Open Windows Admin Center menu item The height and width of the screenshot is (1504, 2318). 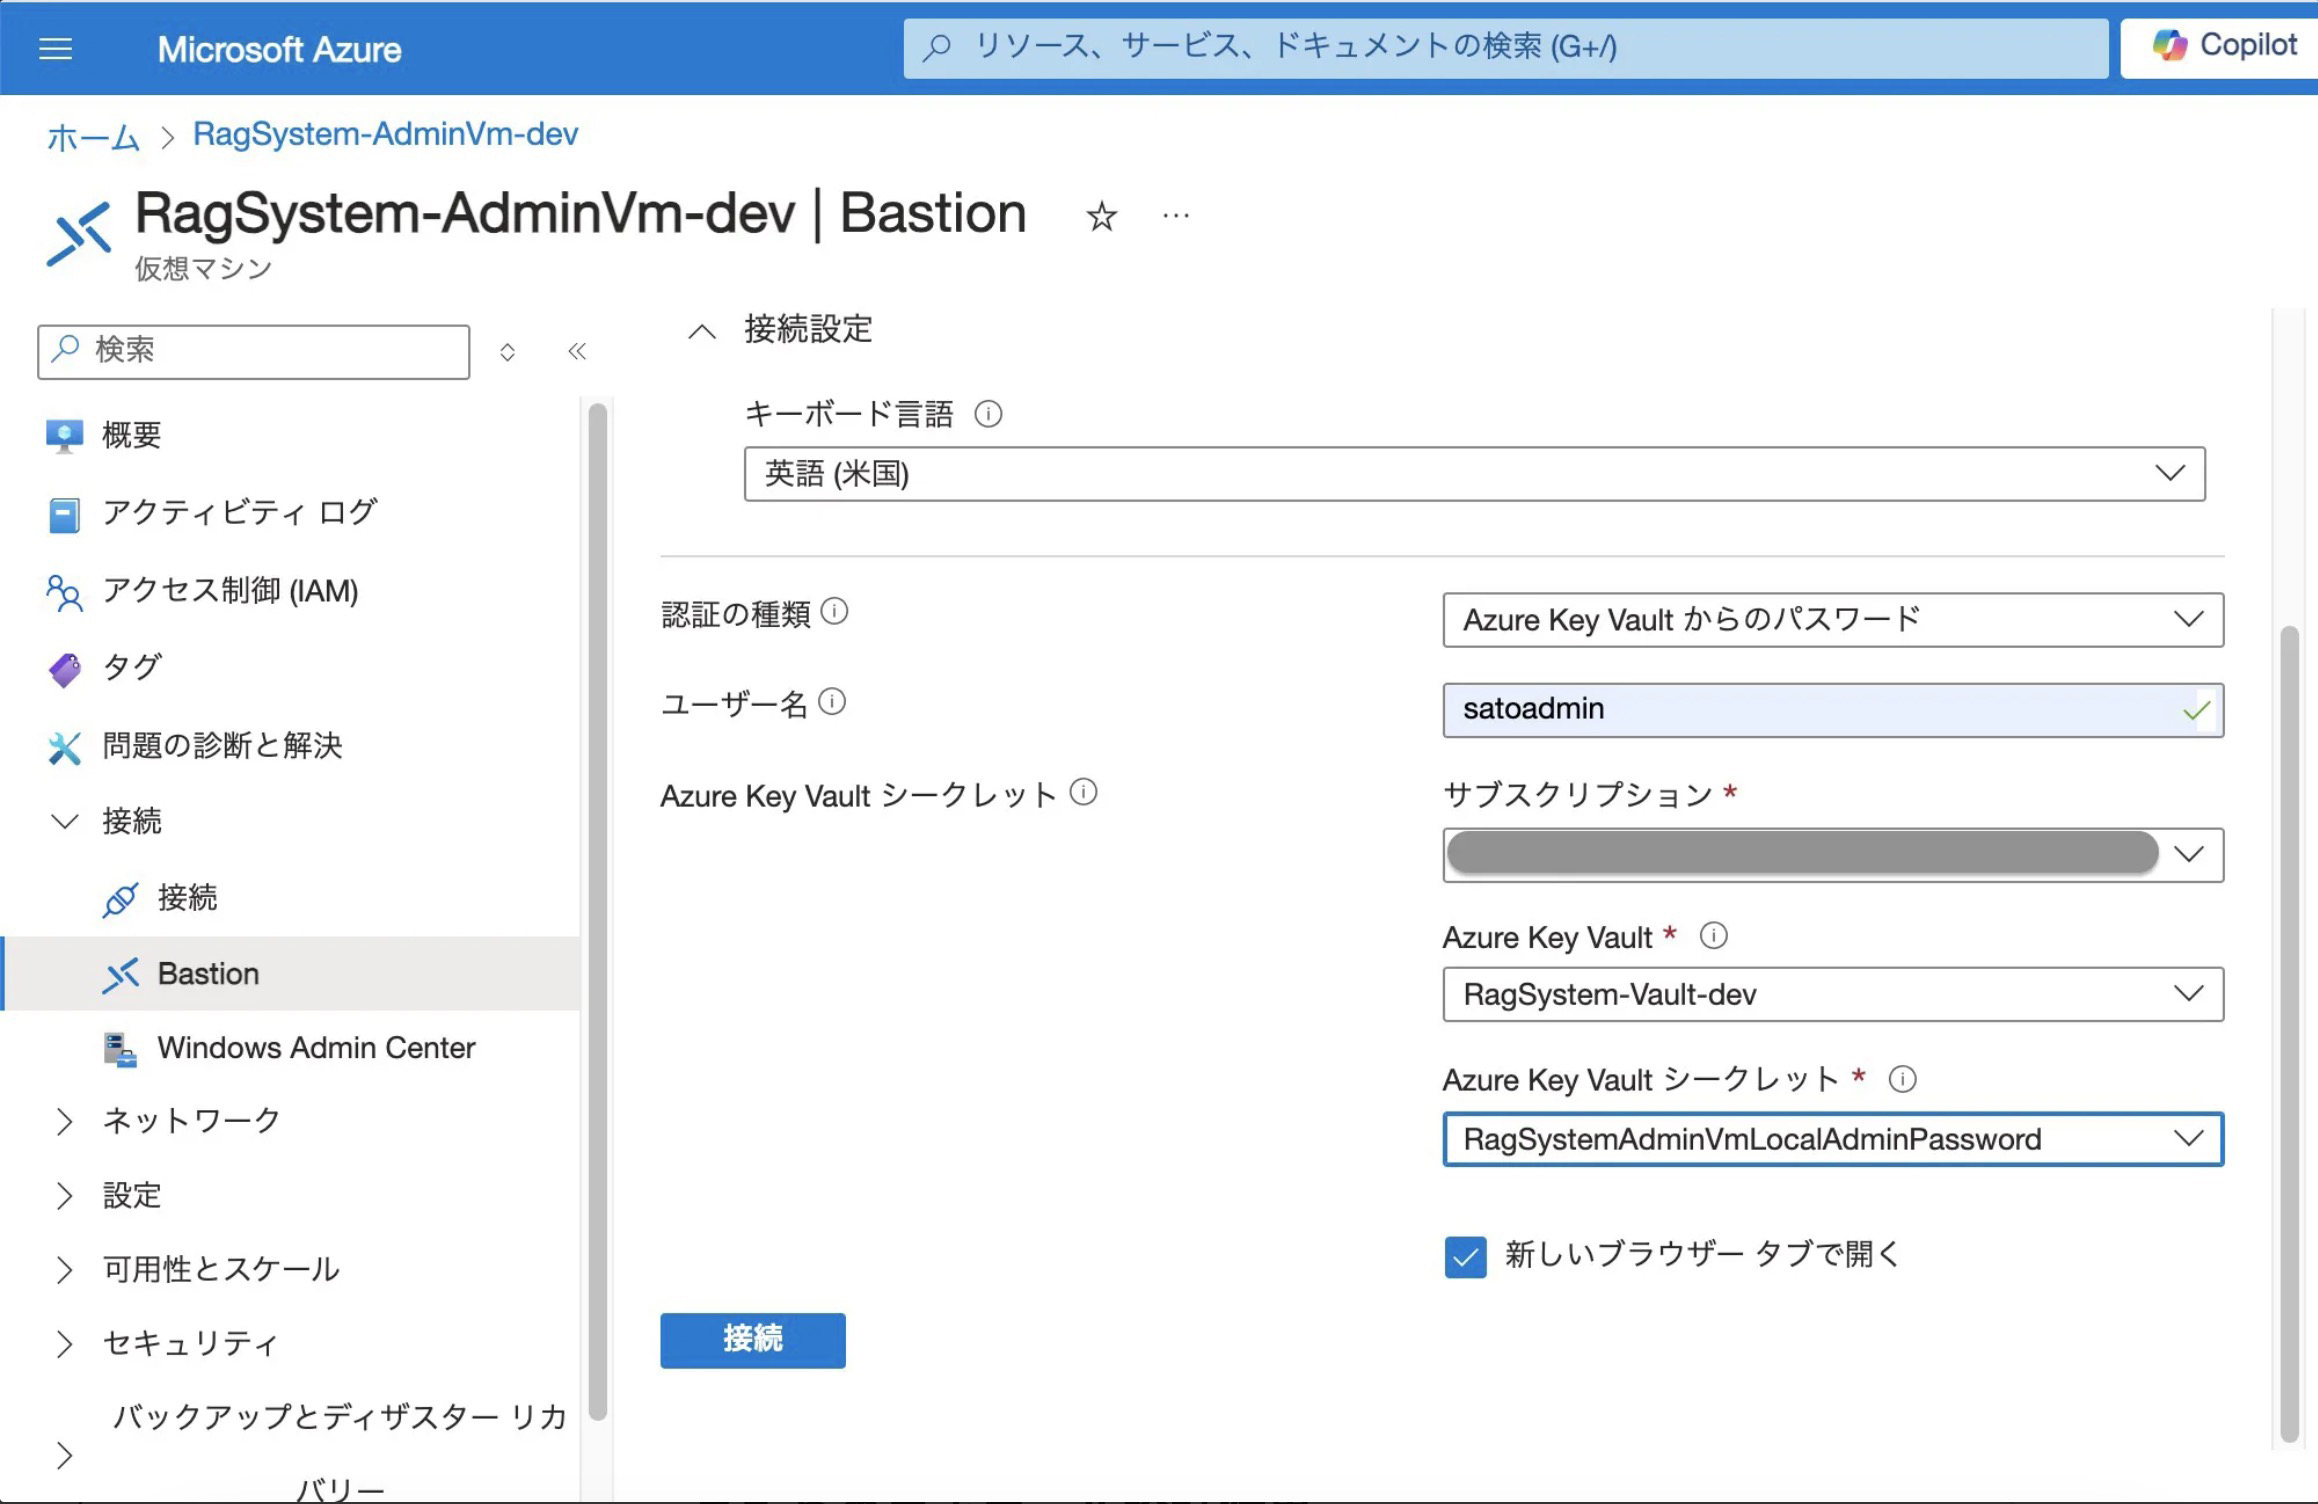pyautogui.click(x=316, y=1047)
